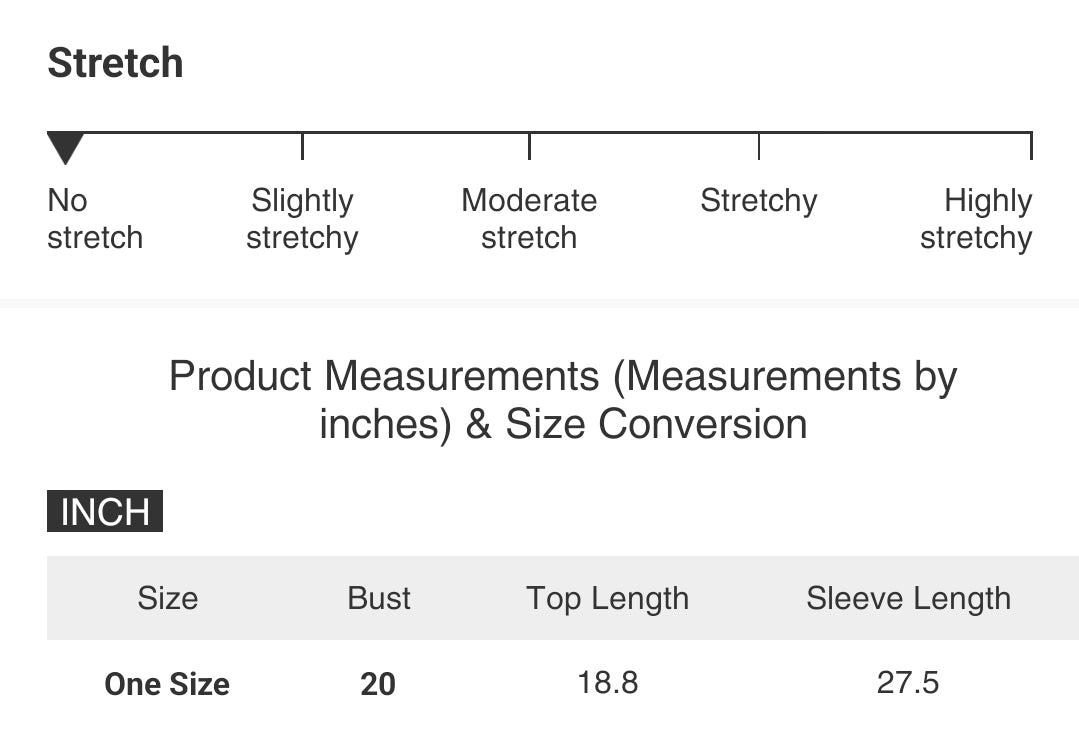The image size is (1079, 733).
Task: Select the INCH unit tab
Action: (105, 511)
